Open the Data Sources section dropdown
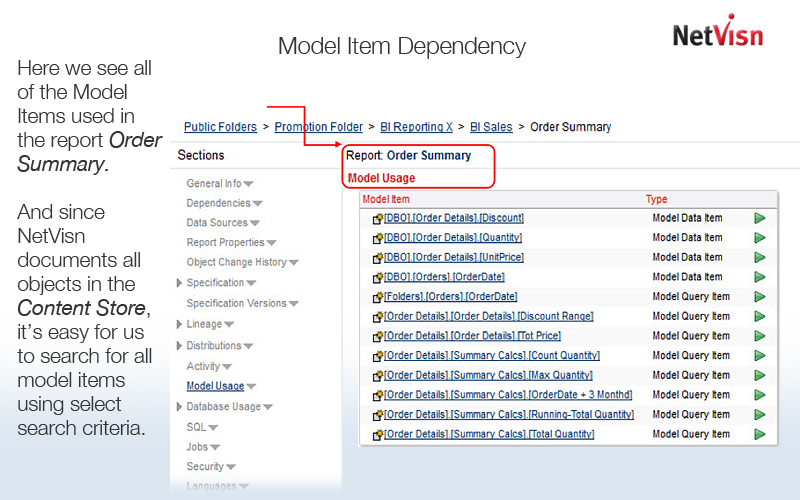The width and height of the screenshot is (800, 500). 218,223
